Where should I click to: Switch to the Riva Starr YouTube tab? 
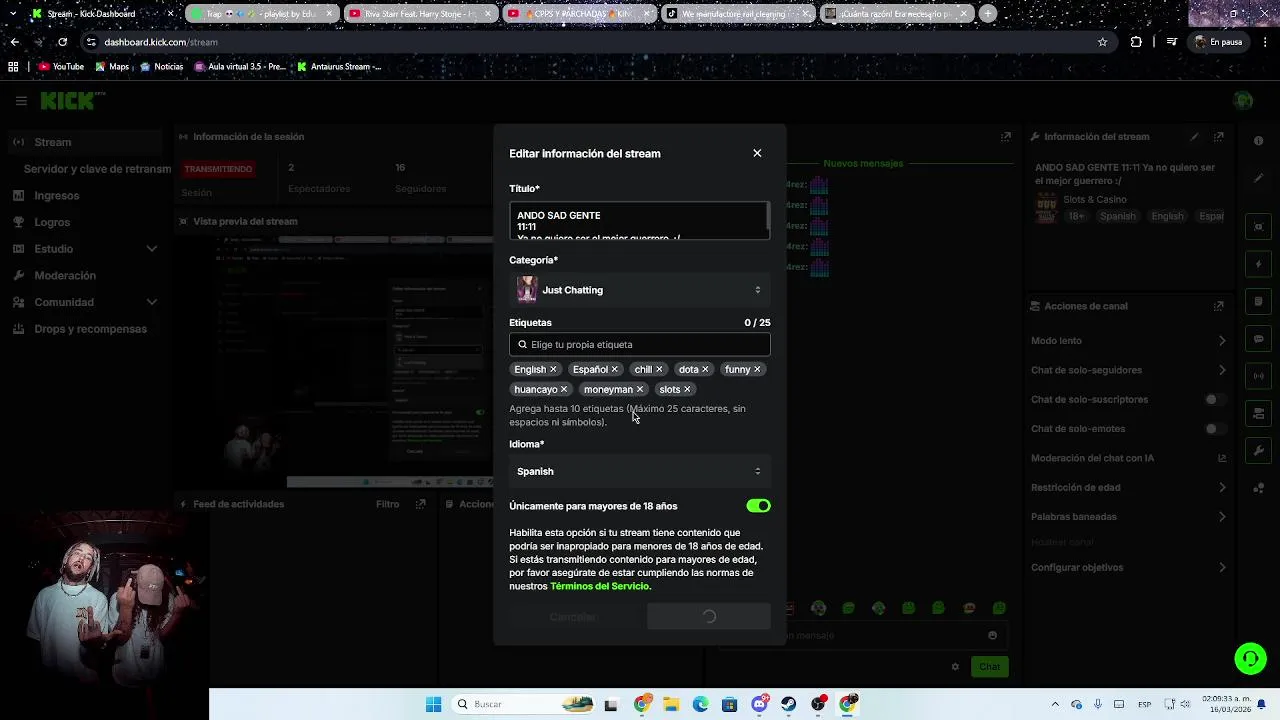point(420,14)
